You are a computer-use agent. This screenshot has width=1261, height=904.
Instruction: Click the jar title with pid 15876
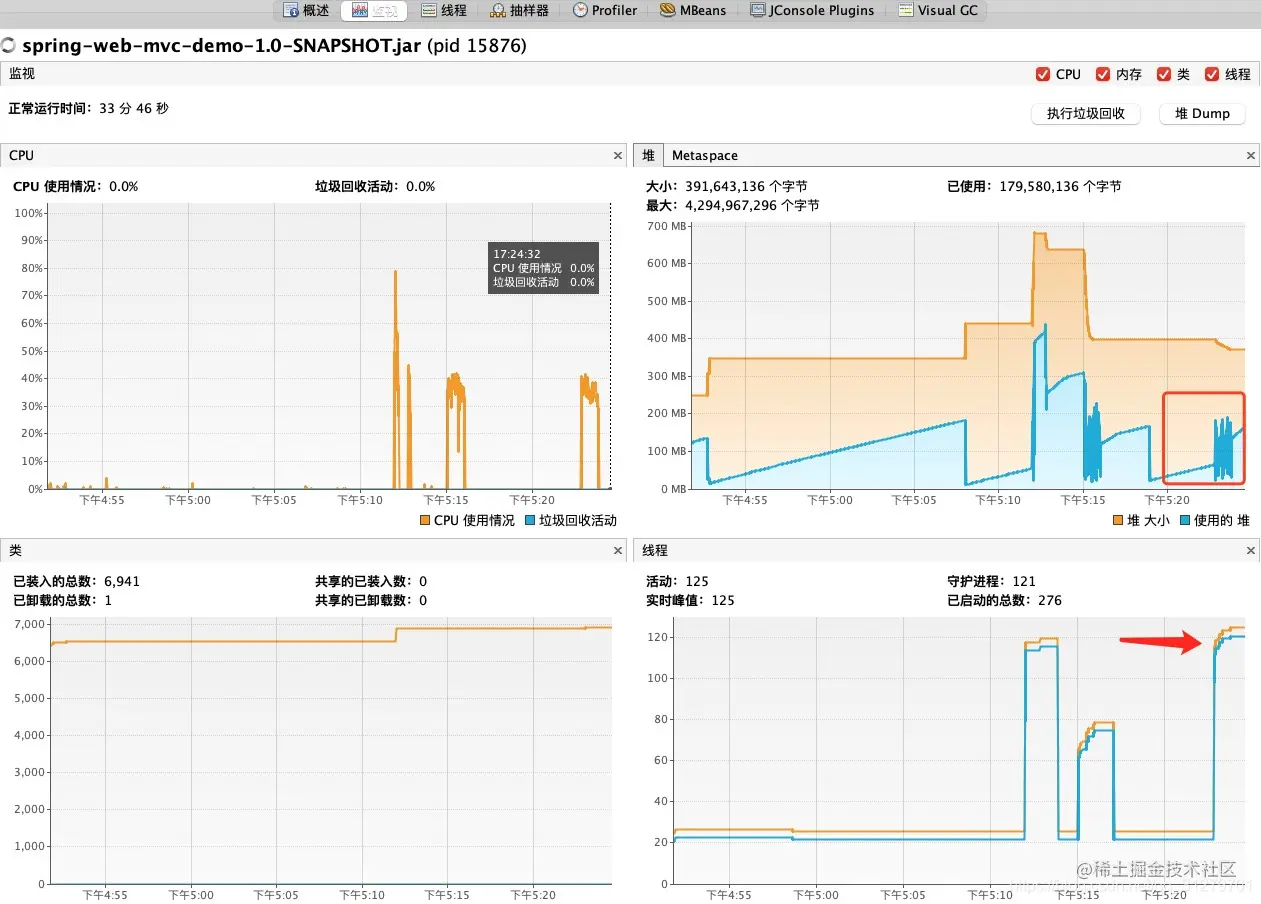click(x=274, y=45)
